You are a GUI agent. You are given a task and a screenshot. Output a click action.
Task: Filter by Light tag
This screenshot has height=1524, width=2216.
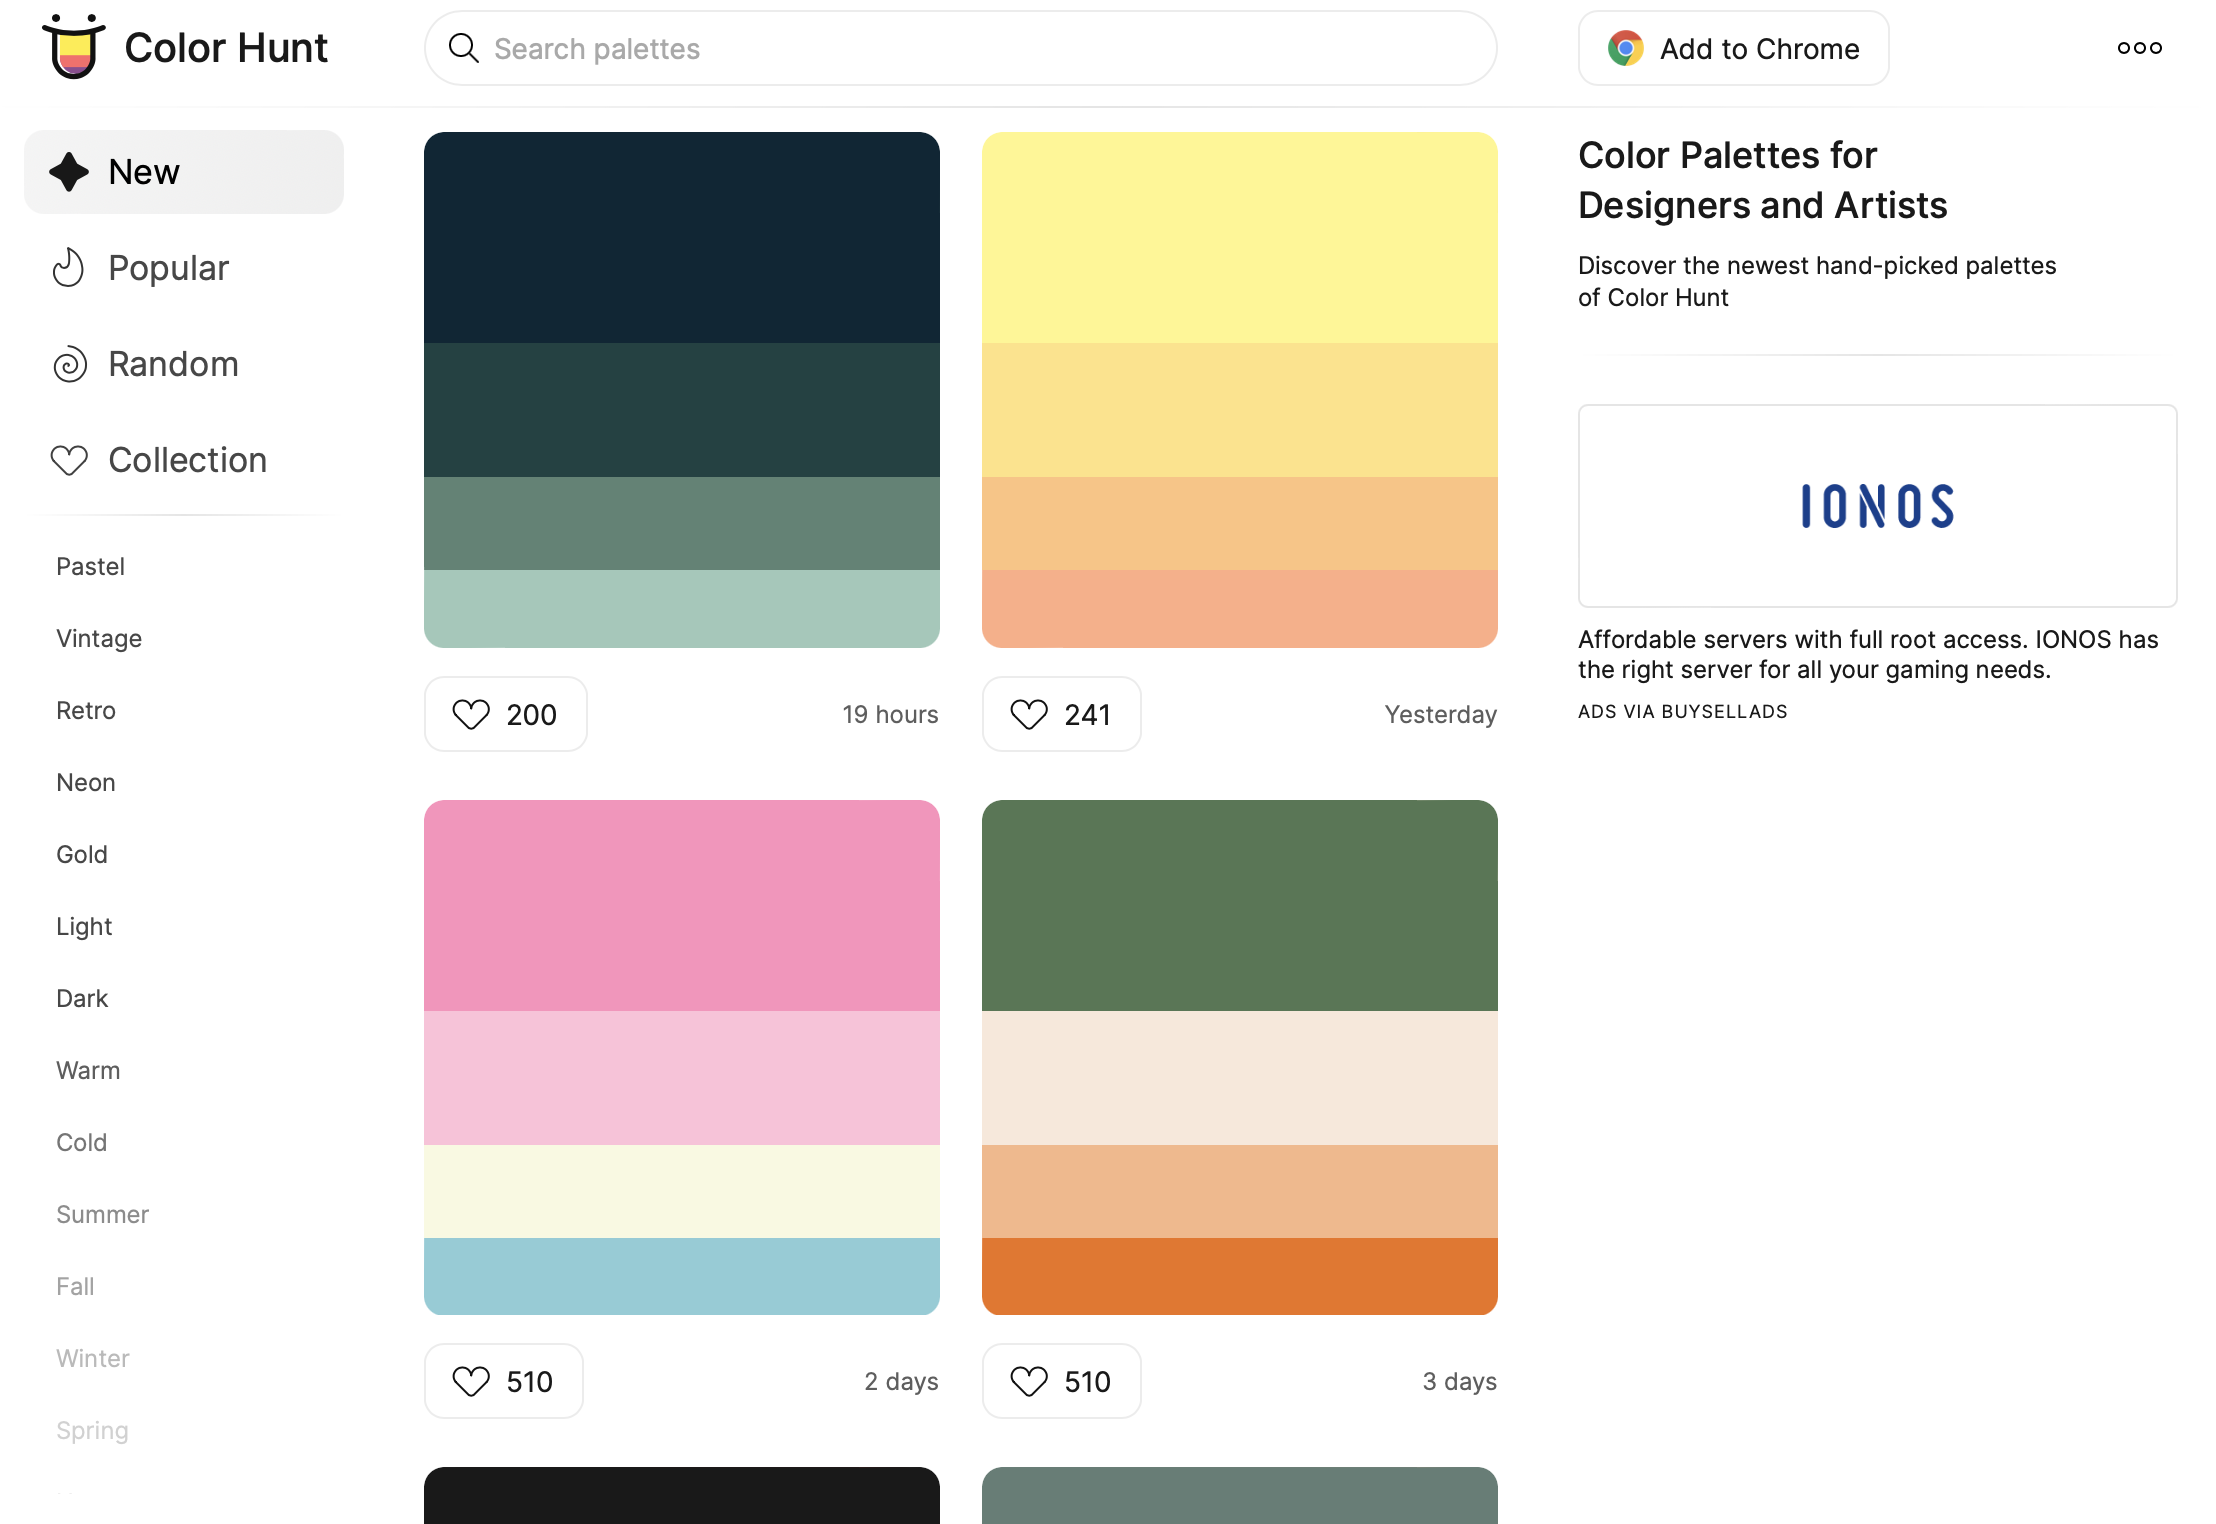click(x=84, y=927)
